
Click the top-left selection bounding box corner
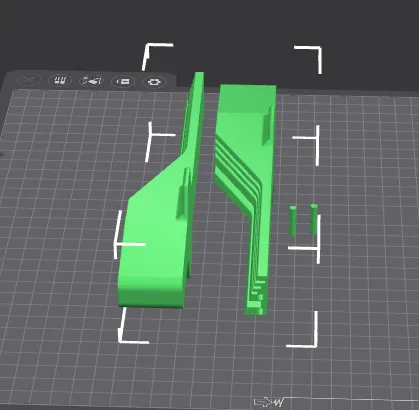tap(157, 55)
